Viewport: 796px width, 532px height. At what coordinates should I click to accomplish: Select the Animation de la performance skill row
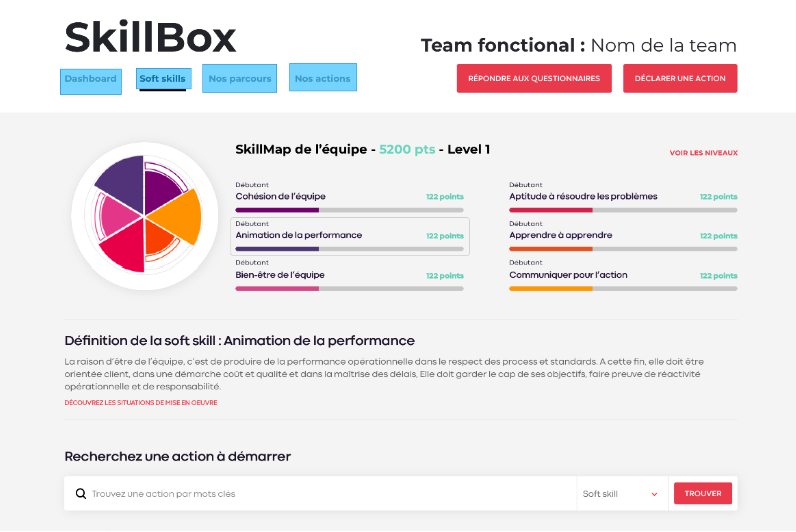(x=350, y=236)
